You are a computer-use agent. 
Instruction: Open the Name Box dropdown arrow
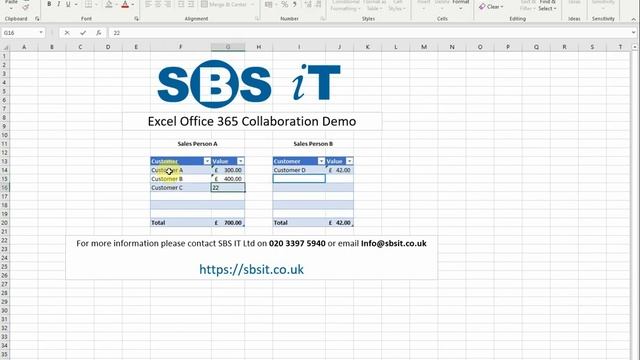tap(41, 33)
